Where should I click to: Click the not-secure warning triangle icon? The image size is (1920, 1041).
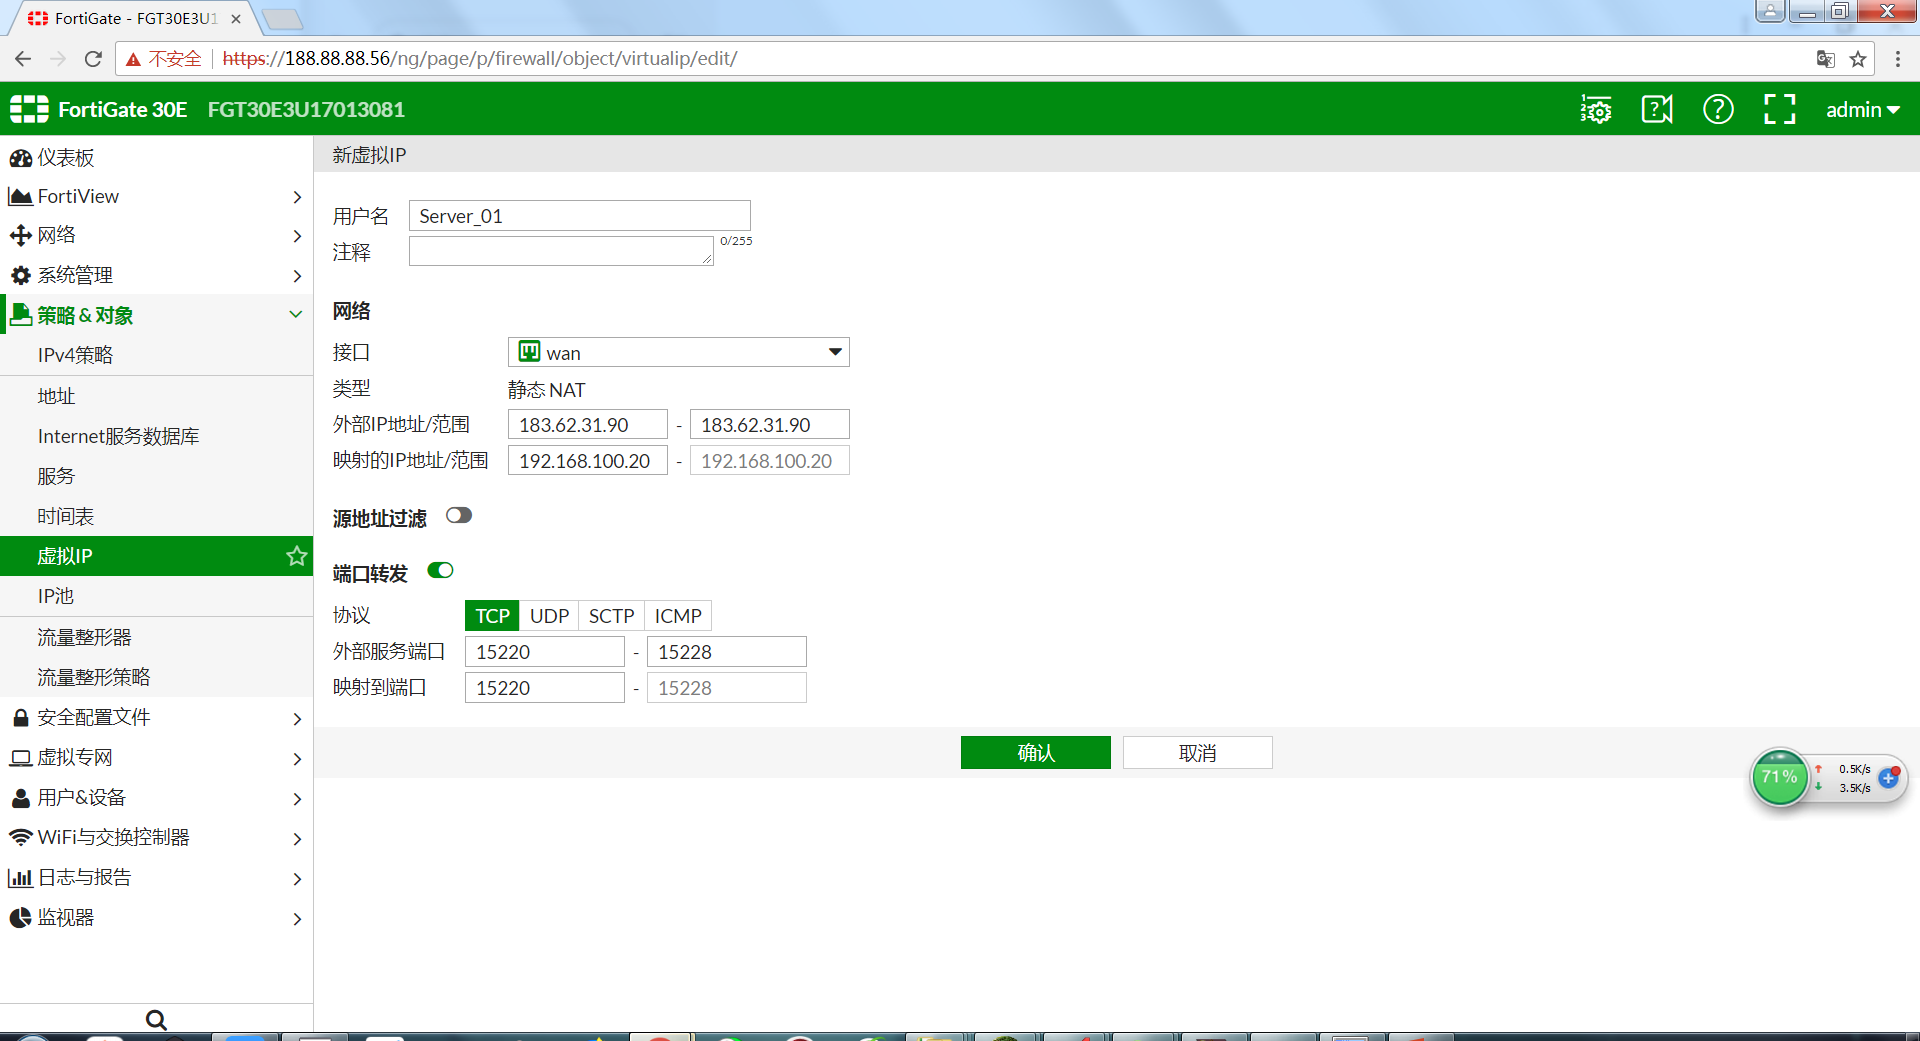click(133, 59)
